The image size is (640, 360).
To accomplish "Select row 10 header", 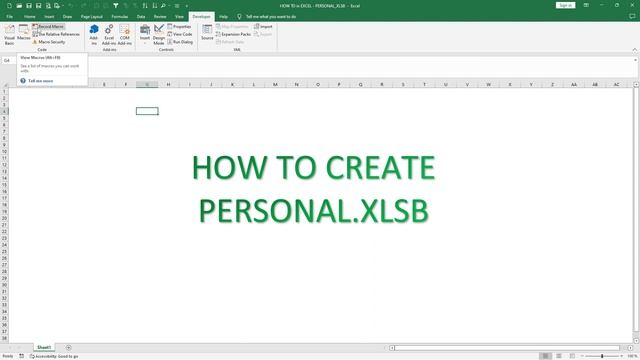I will tap(4, 151).
